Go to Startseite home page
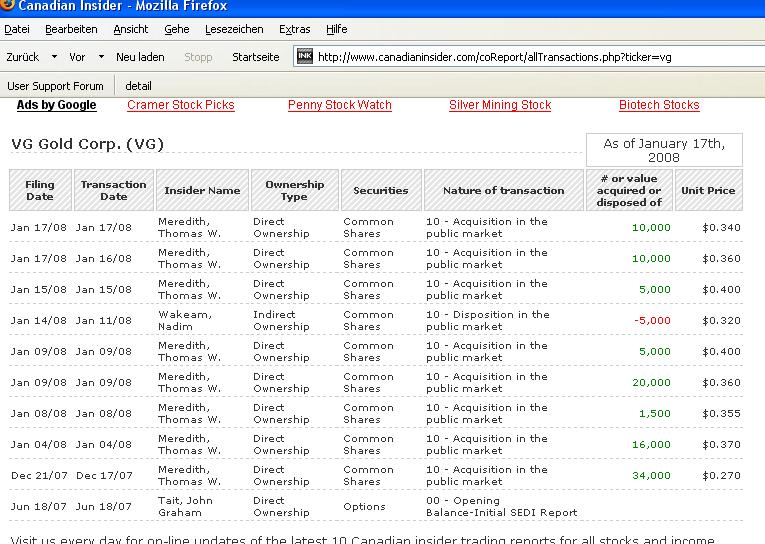This screenshot has width=765, height=544. pyautogui.click(x=256, y=57)
